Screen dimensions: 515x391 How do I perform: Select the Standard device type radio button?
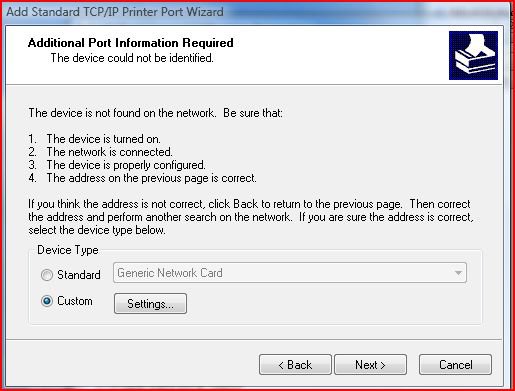point(47,275)
